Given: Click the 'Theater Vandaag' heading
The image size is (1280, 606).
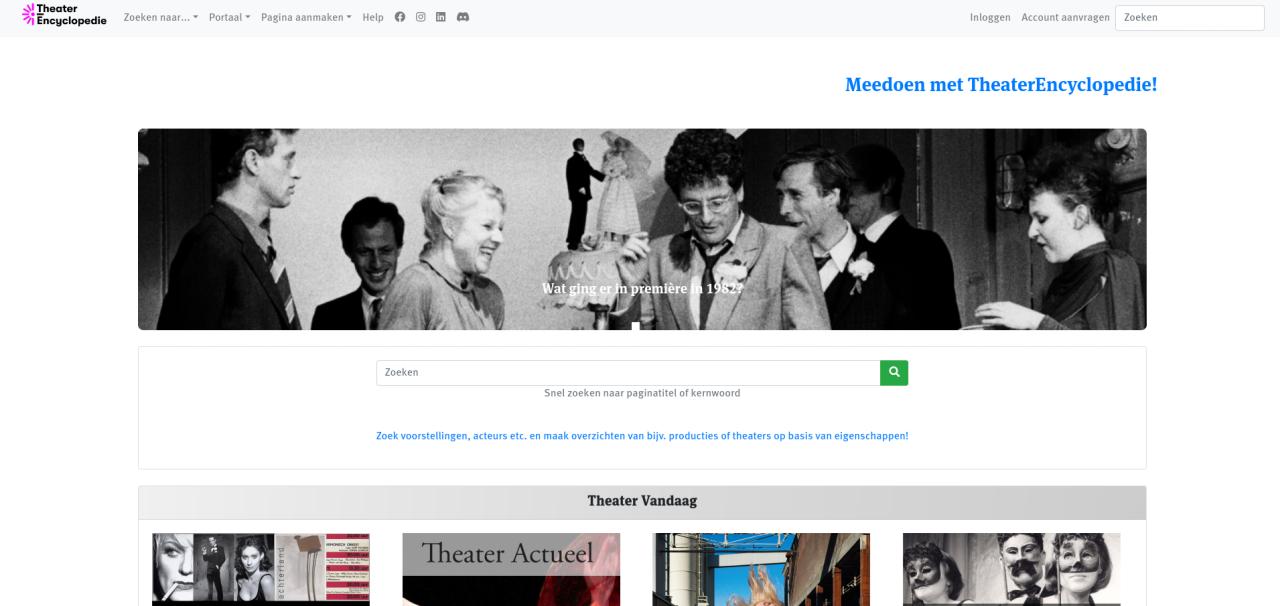Looking at the screenshot, I should (x=642, y=501).
